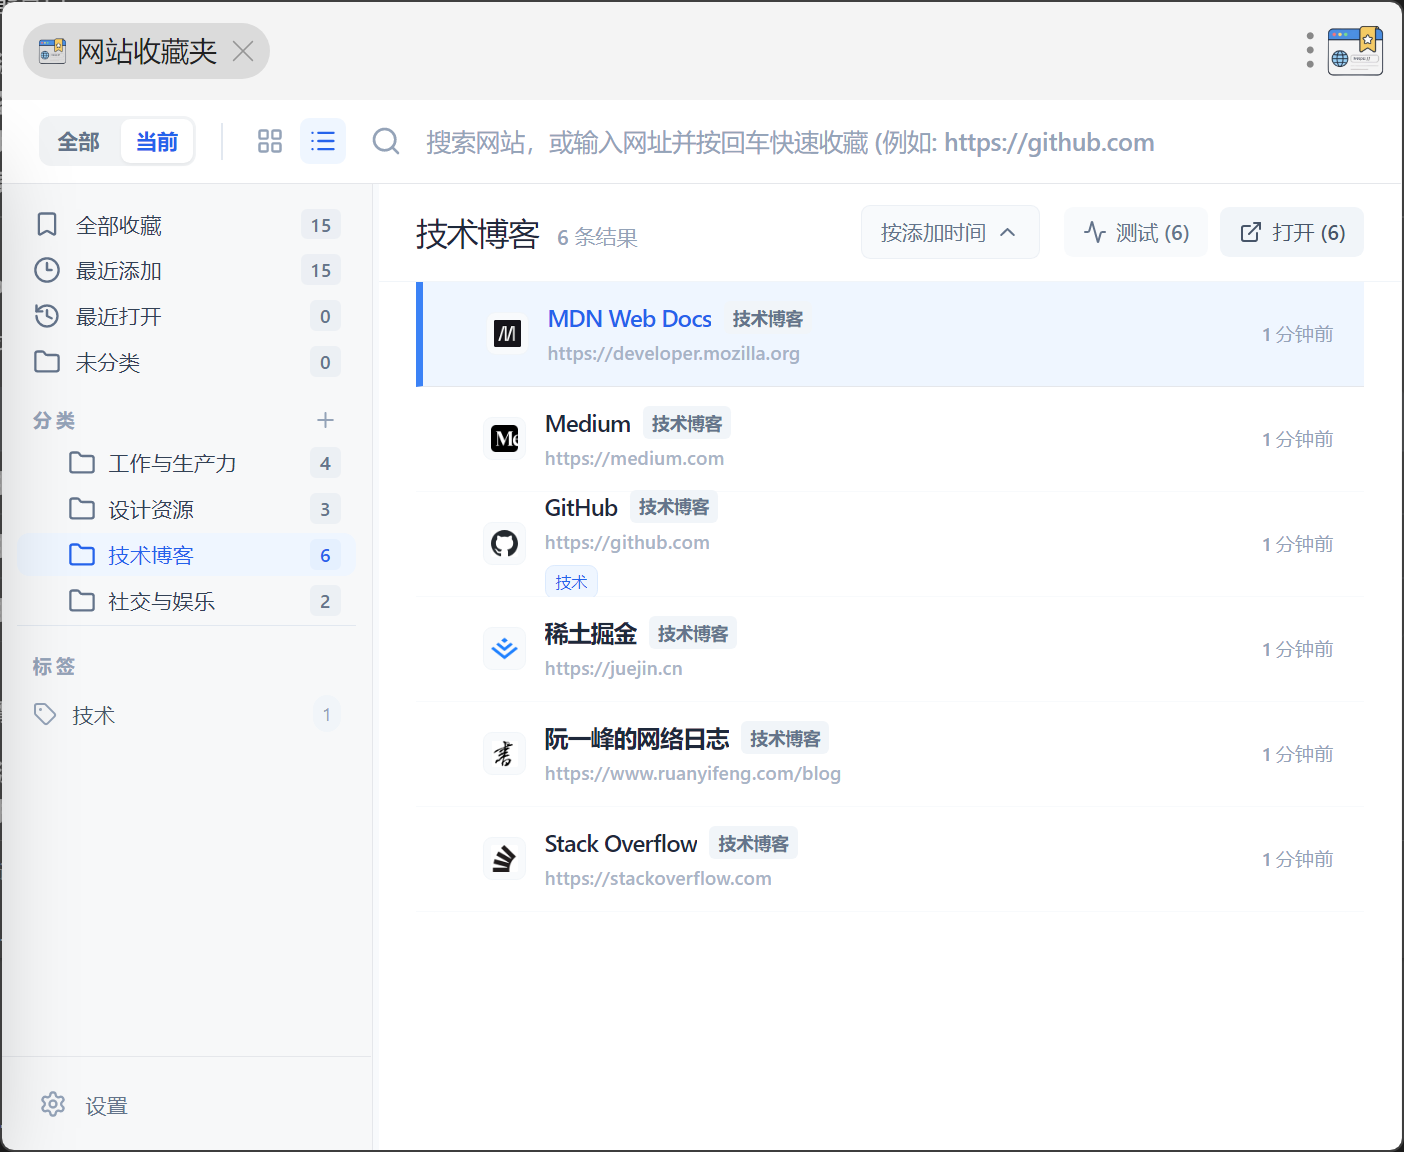Open the three-dot more options menu
The height and width of the screenshot is (1152, 1404).
(1310, 50)
